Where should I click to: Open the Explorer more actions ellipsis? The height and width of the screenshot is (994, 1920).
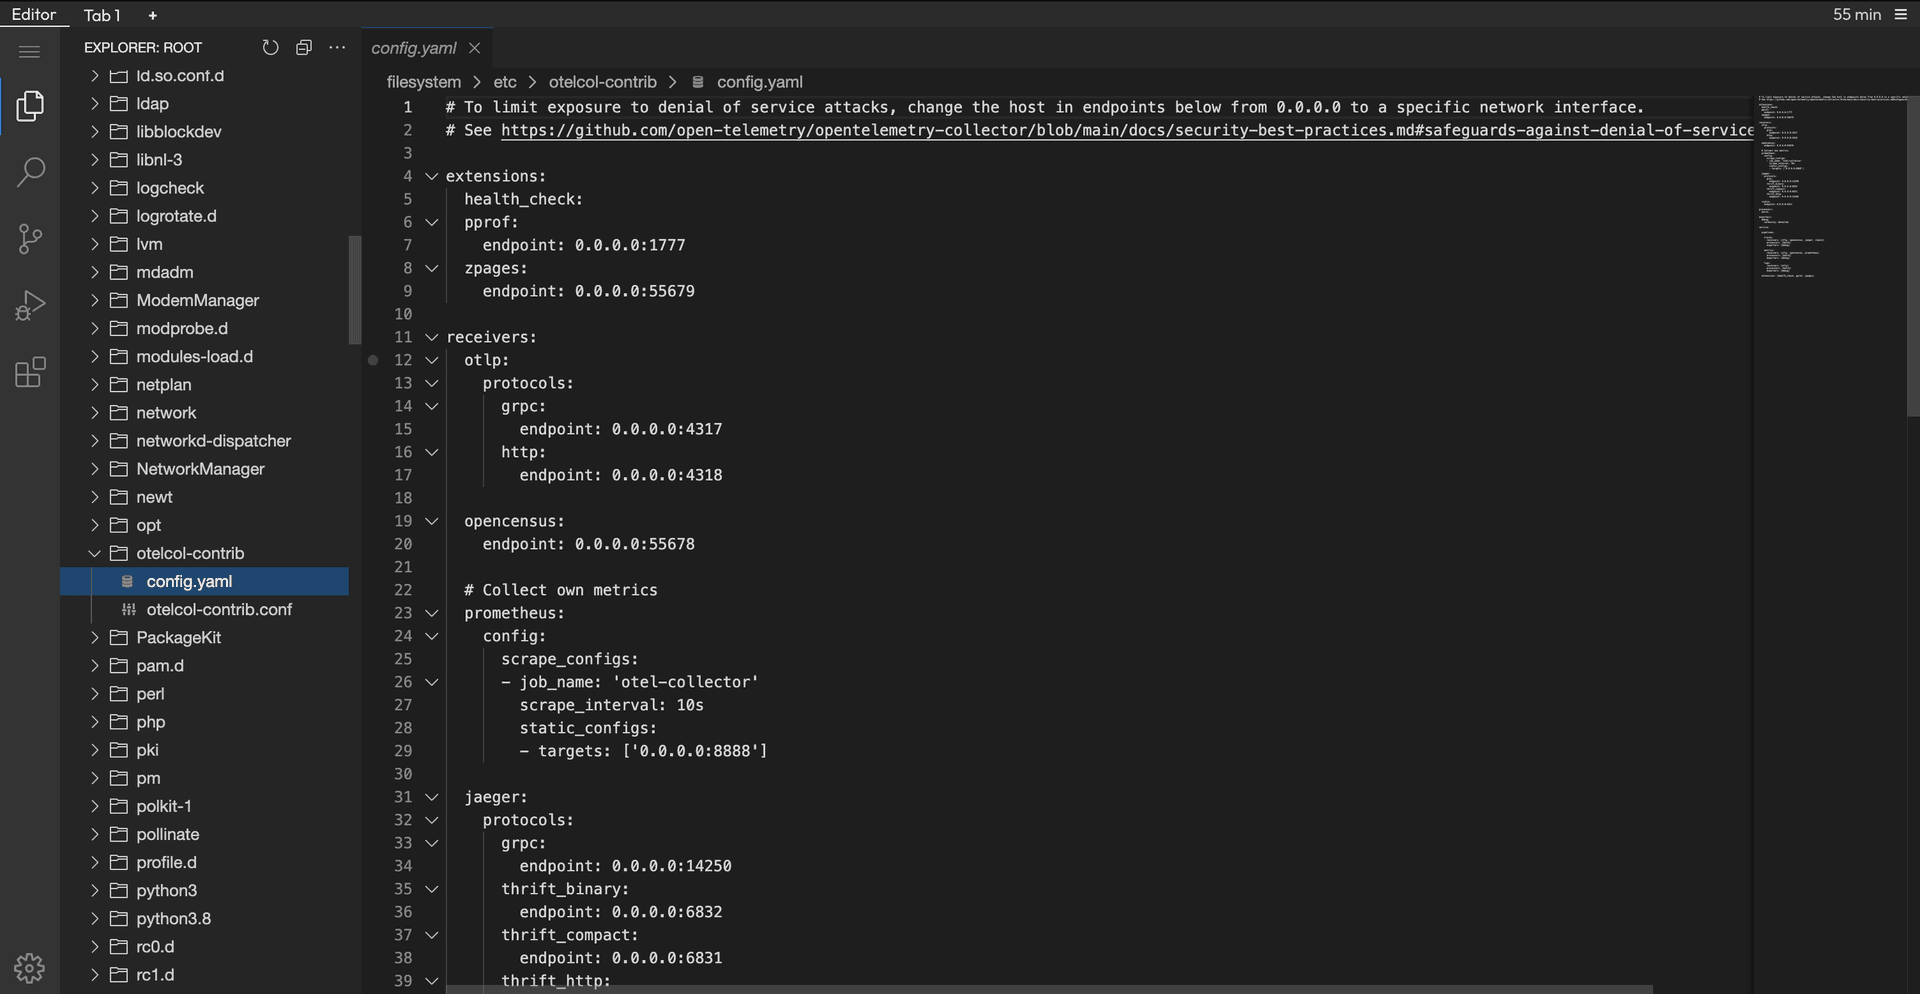click(337, 47)
